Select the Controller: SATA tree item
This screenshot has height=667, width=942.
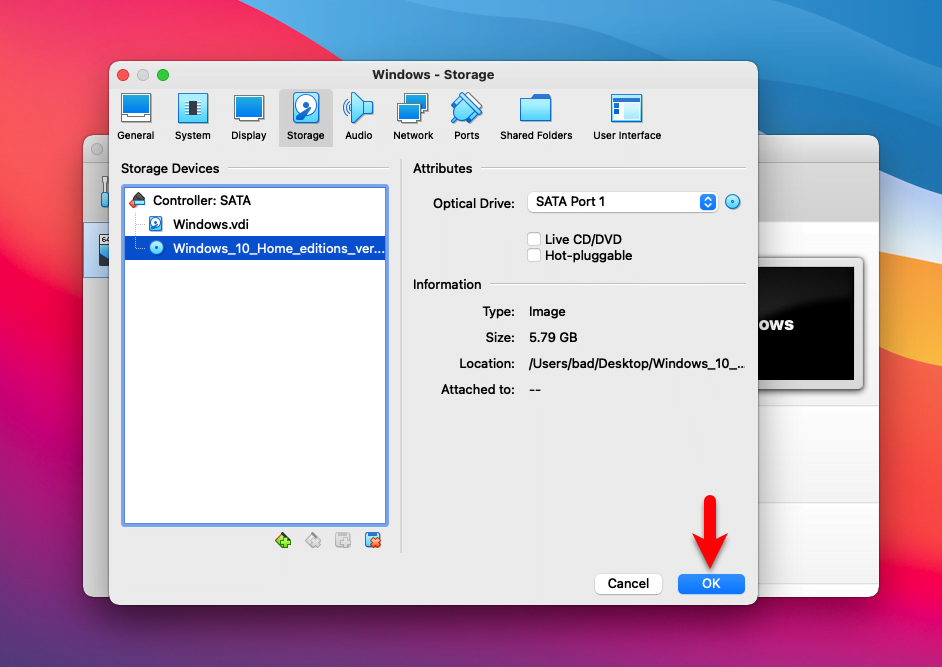click(x=255, y=200)
